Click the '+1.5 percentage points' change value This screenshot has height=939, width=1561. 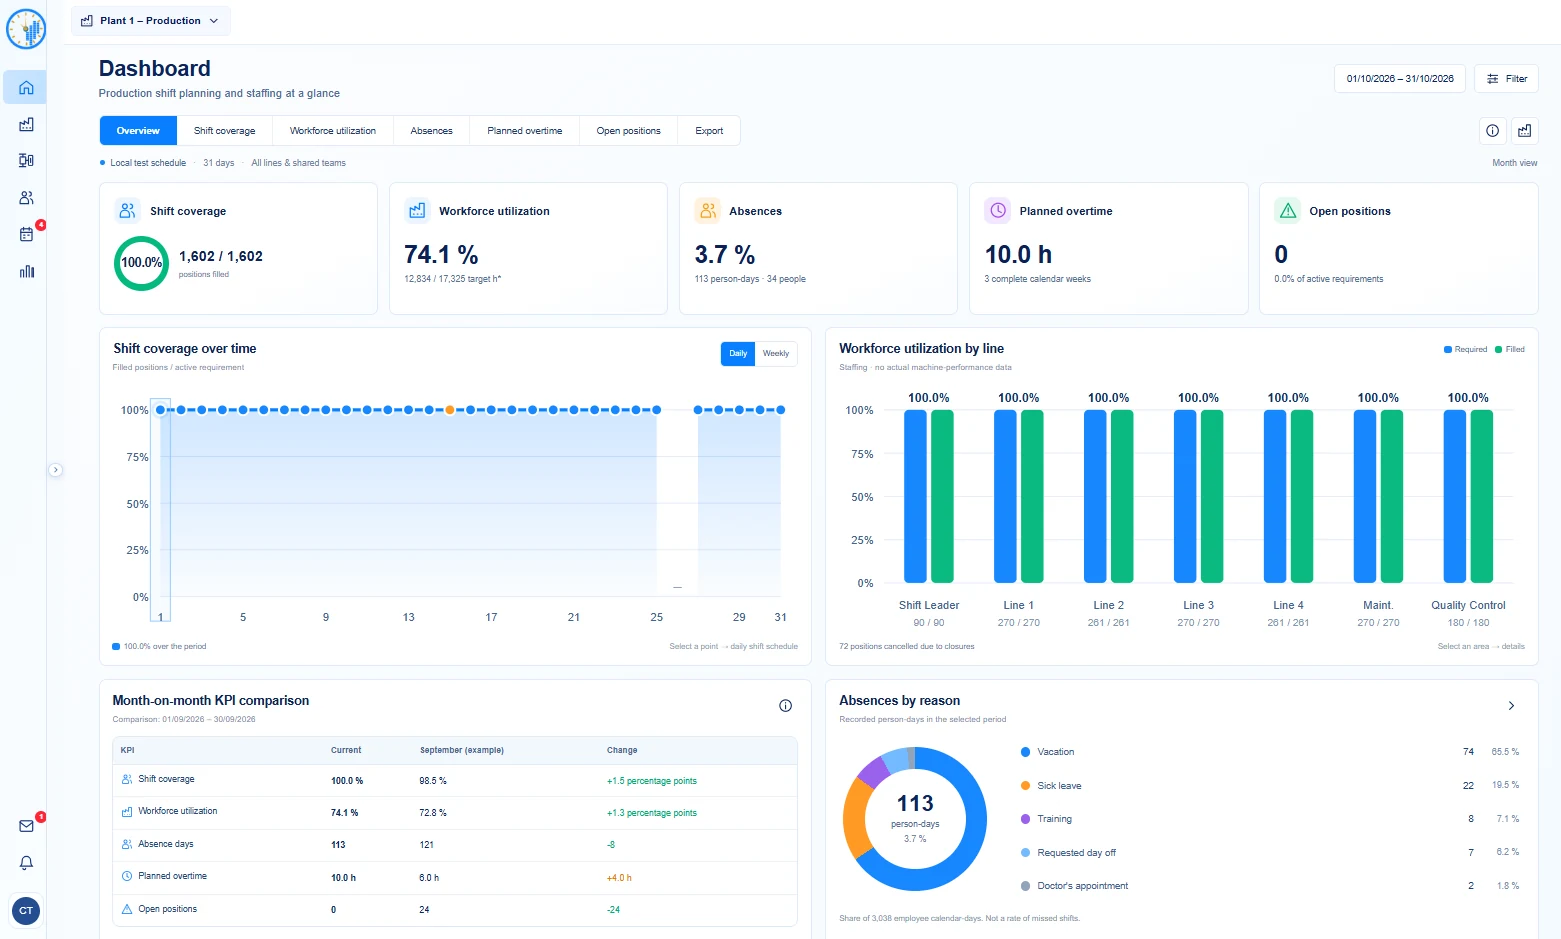pyautogui.click(x=652, y=781)
